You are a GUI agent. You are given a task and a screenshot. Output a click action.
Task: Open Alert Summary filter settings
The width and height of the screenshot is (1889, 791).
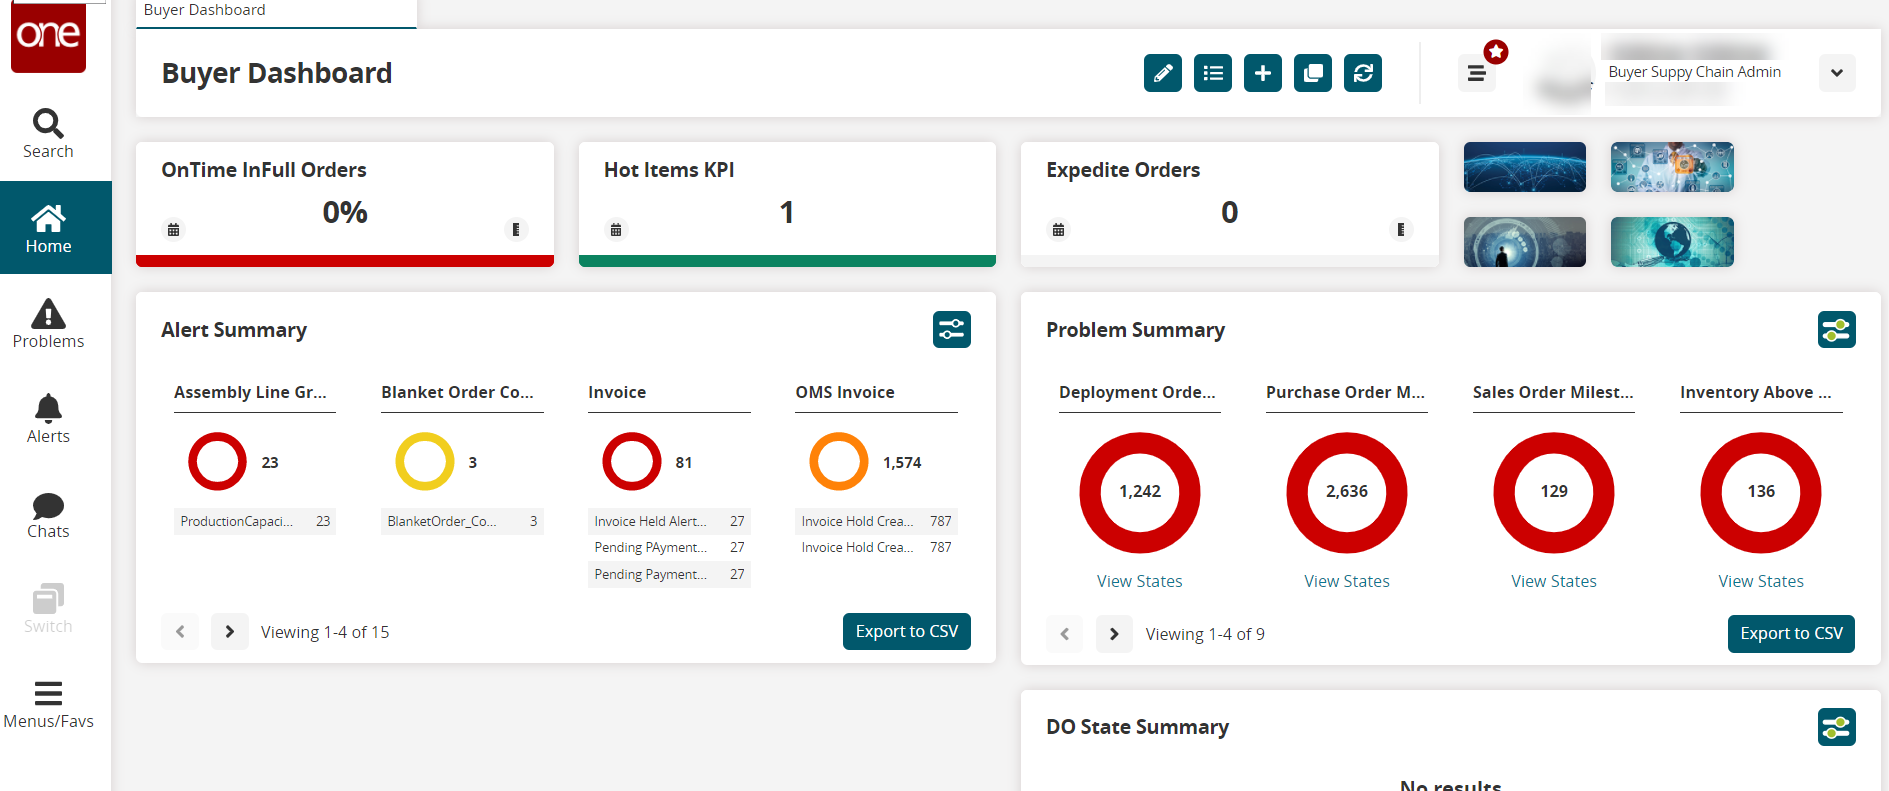(951, 330)
